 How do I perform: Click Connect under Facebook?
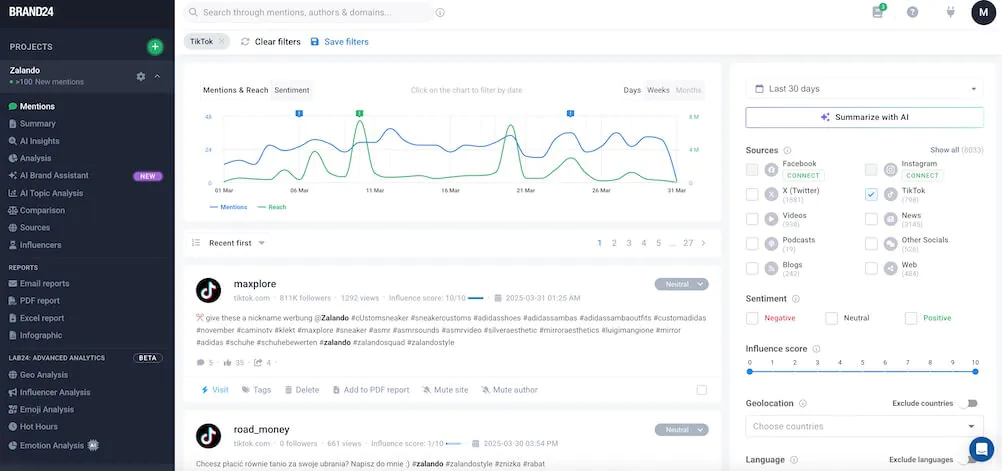pos(803,175)
